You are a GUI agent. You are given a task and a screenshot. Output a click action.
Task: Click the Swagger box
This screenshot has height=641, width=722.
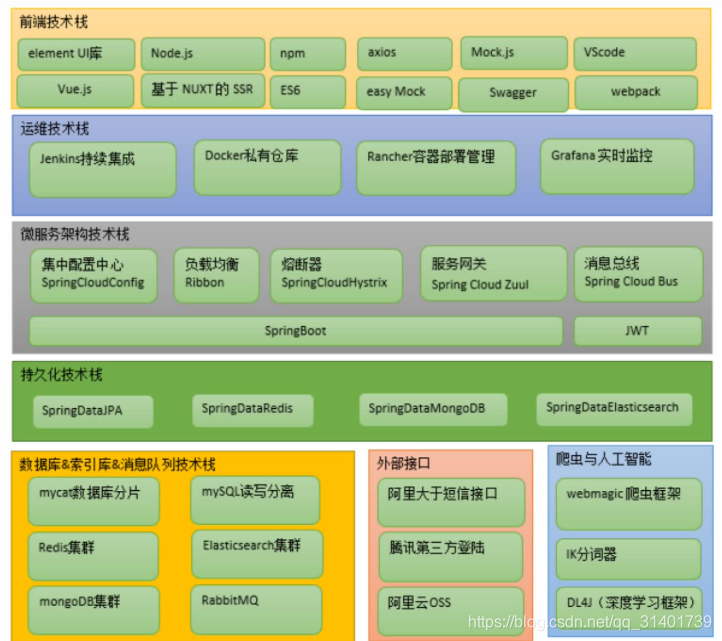[513, 94]
